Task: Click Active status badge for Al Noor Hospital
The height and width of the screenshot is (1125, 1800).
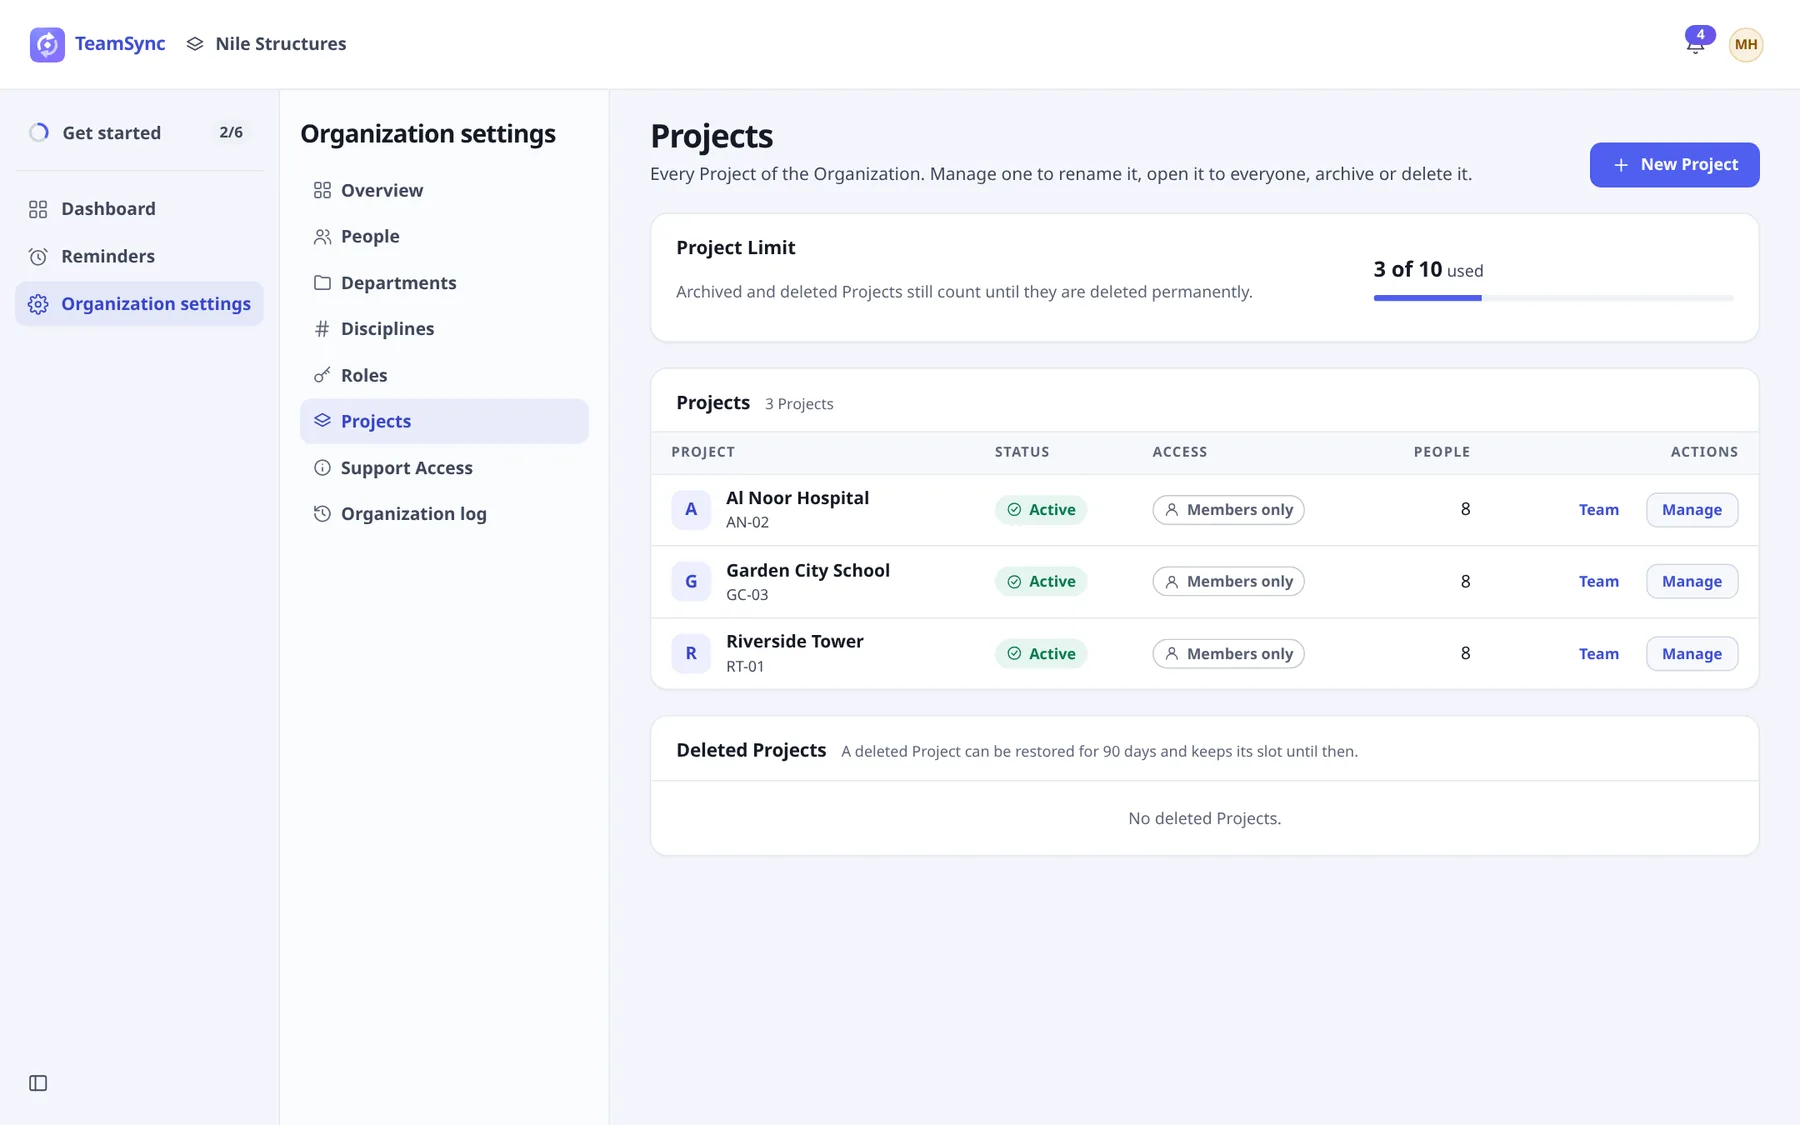Action: point(1040,510)
